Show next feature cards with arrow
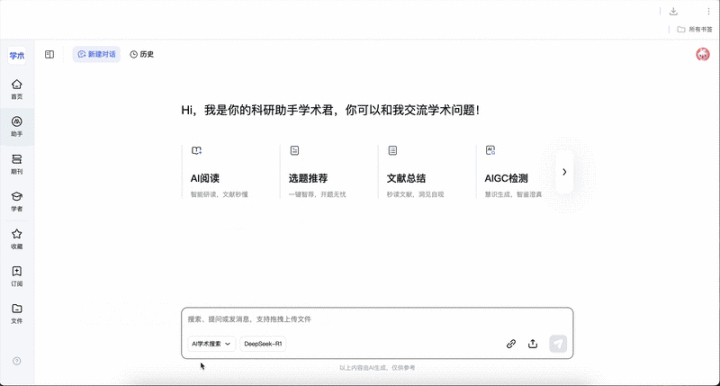This screenshot has height=386, width=720. coord(564,172)
